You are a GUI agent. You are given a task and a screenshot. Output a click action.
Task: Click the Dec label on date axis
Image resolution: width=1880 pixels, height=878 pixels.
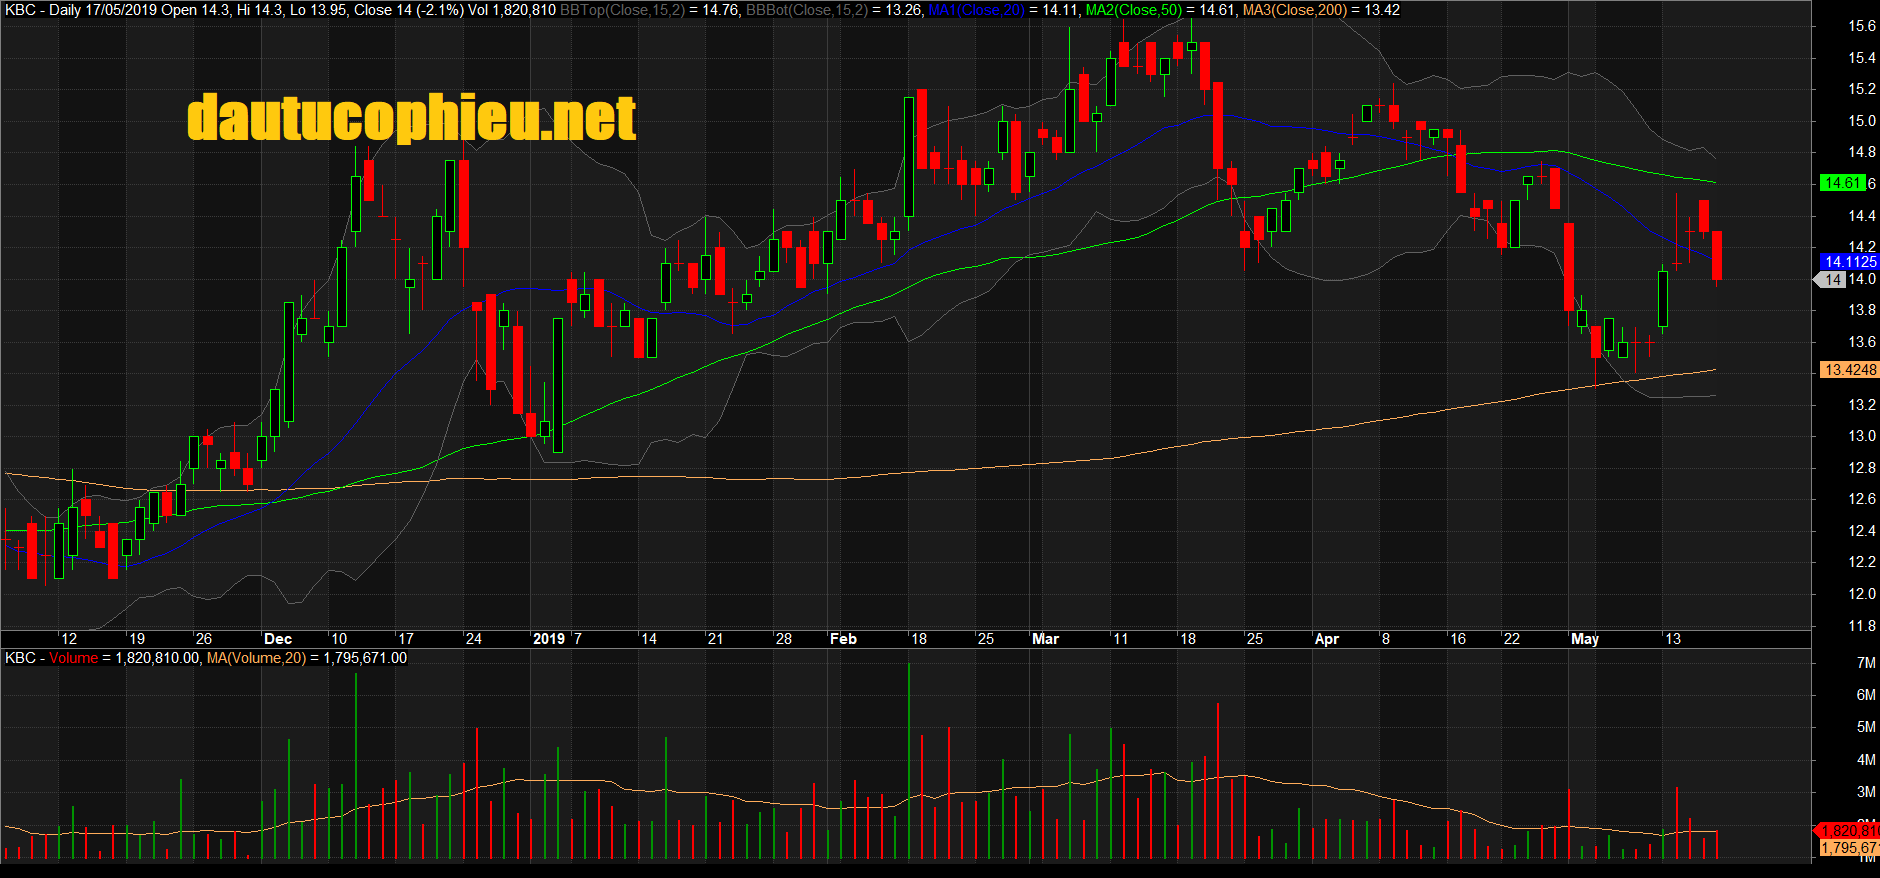click(278, 639)
